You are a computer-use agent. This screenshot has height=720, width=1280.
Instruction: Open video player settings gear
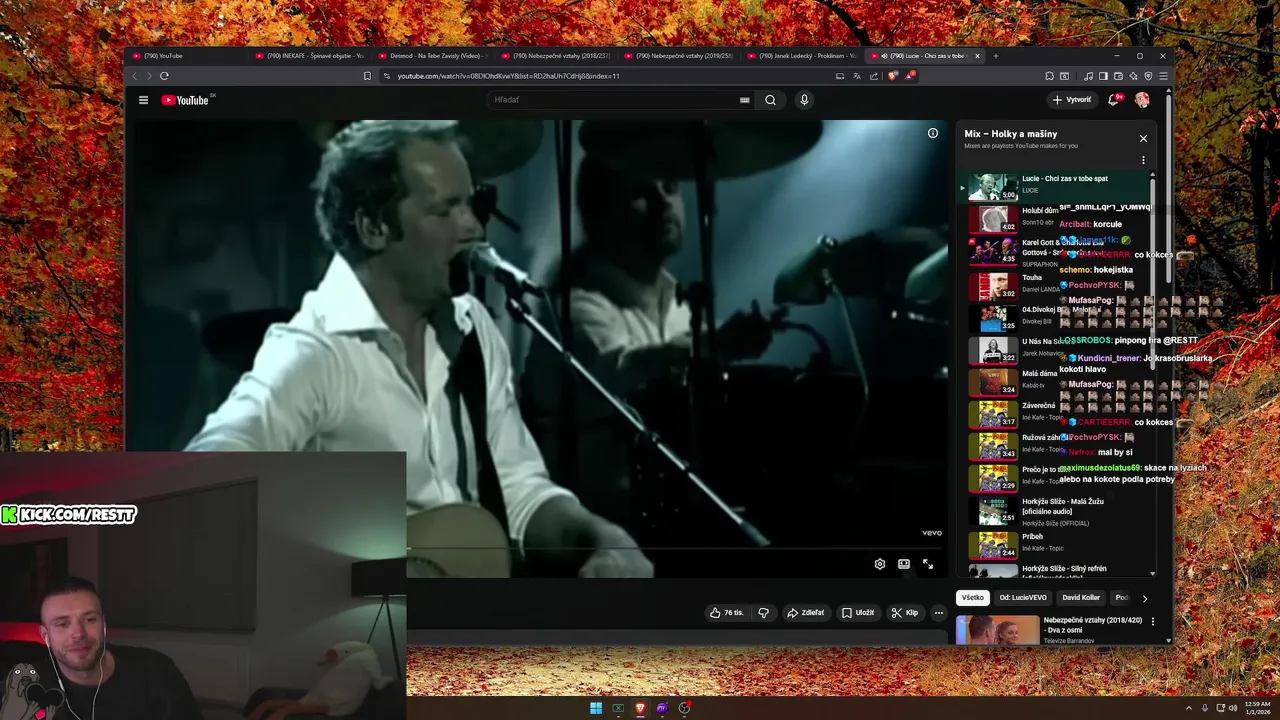point(880,564)
